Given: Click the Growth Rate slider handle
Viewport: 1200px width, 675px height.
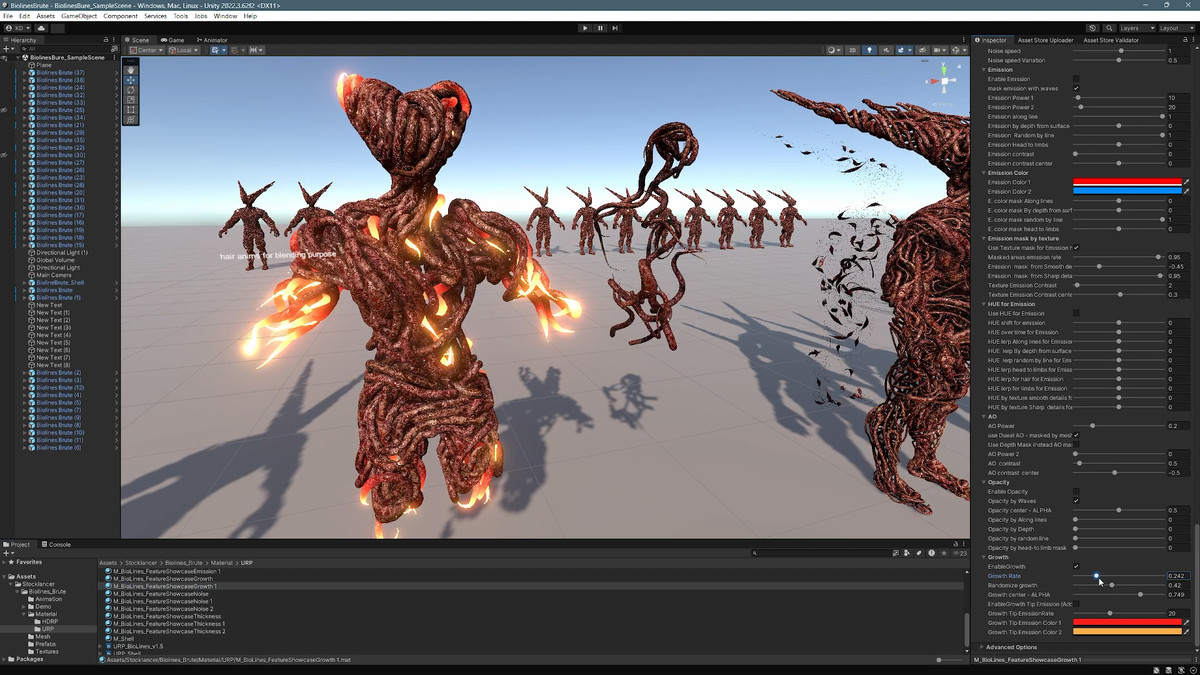Looking at the screenshot, I should tap(1096, 576).
